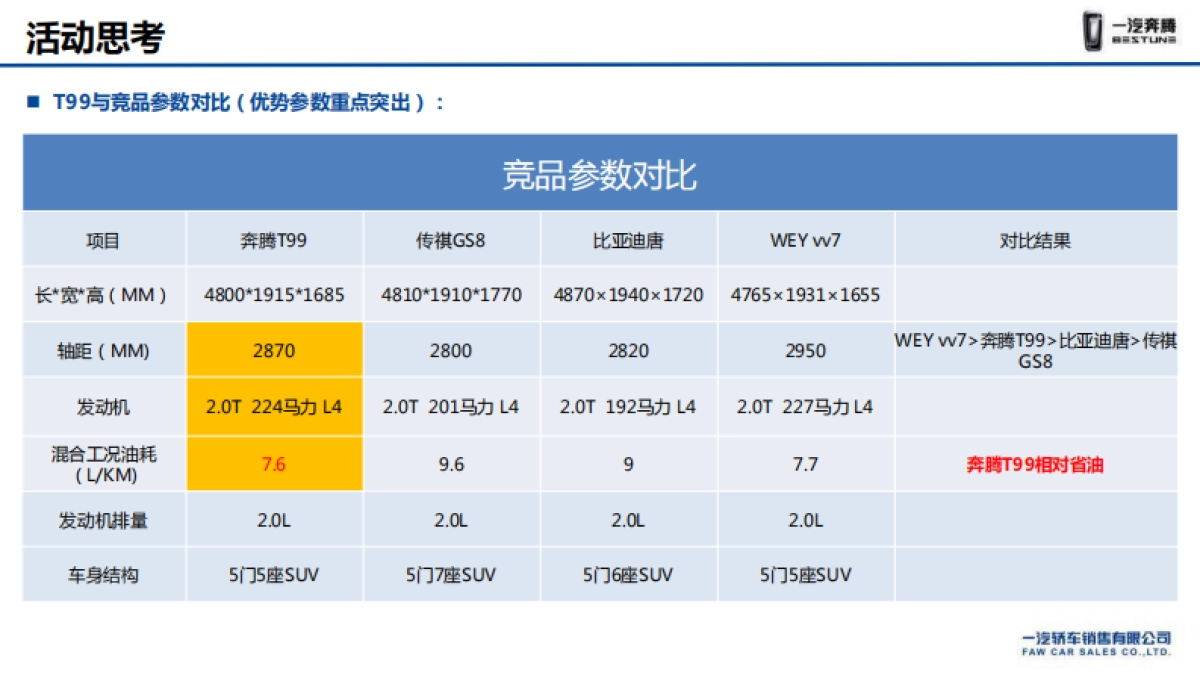This screenshot has height=675, width=1200.
Task: Click the 奔腾T99 column header
Action: click(274, 241)
